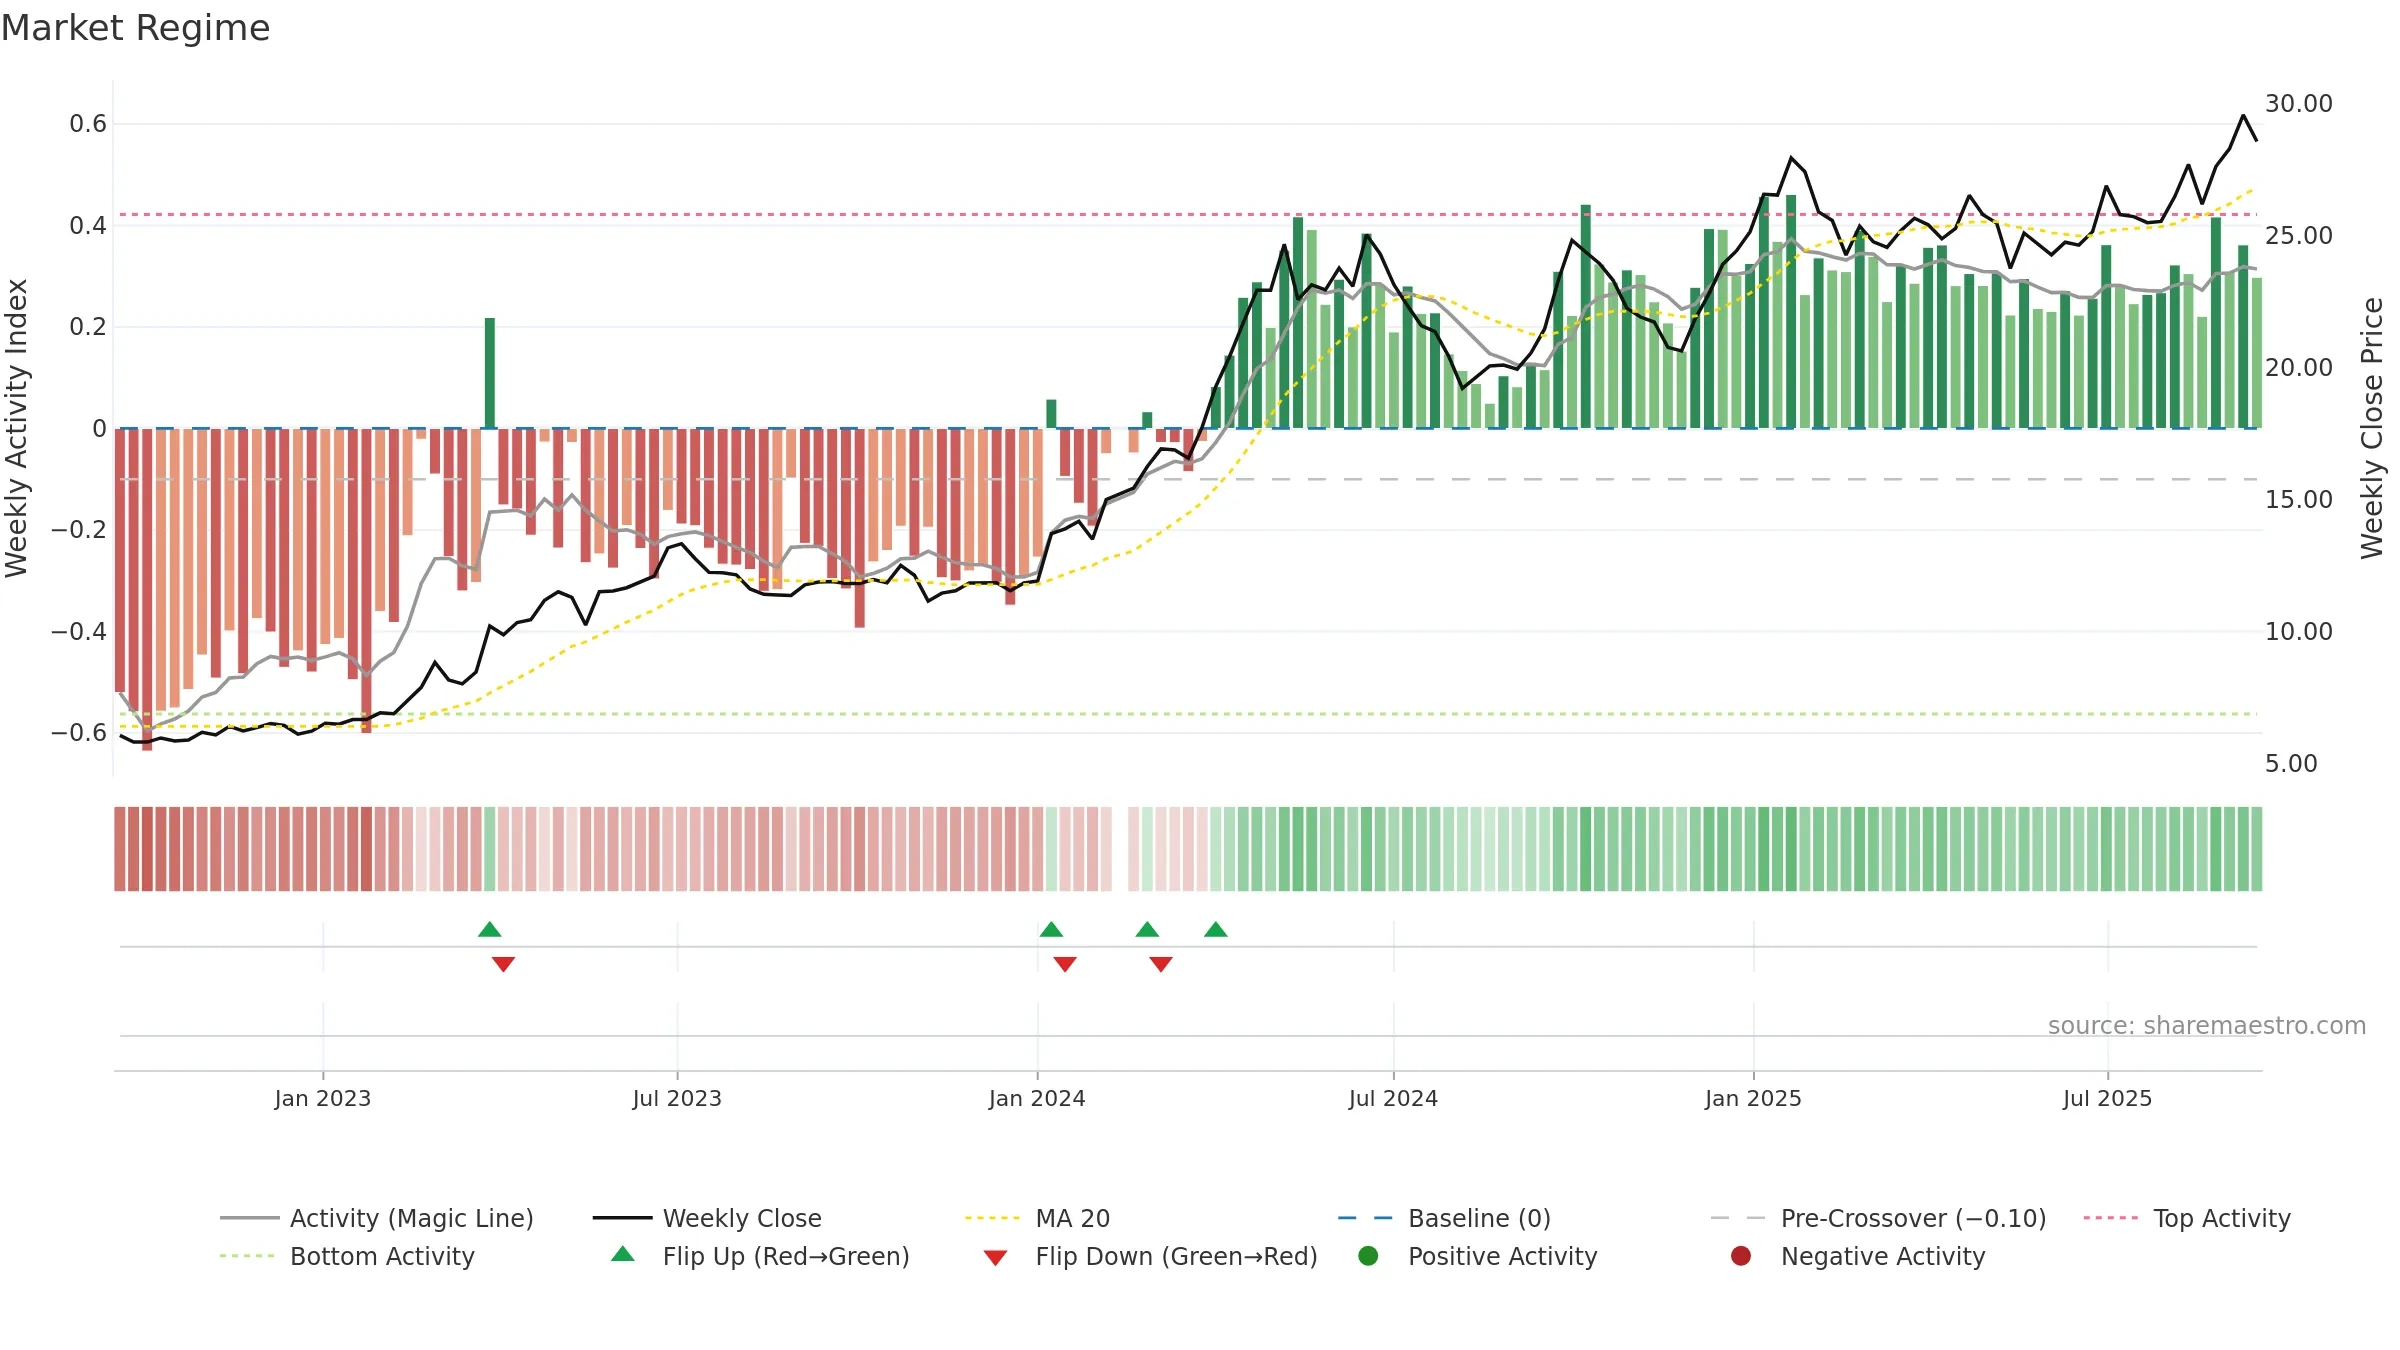This screenshot has height=1350, width=2400.
Task: Click the 10.00 price axis label
Action: [2299, 631]
